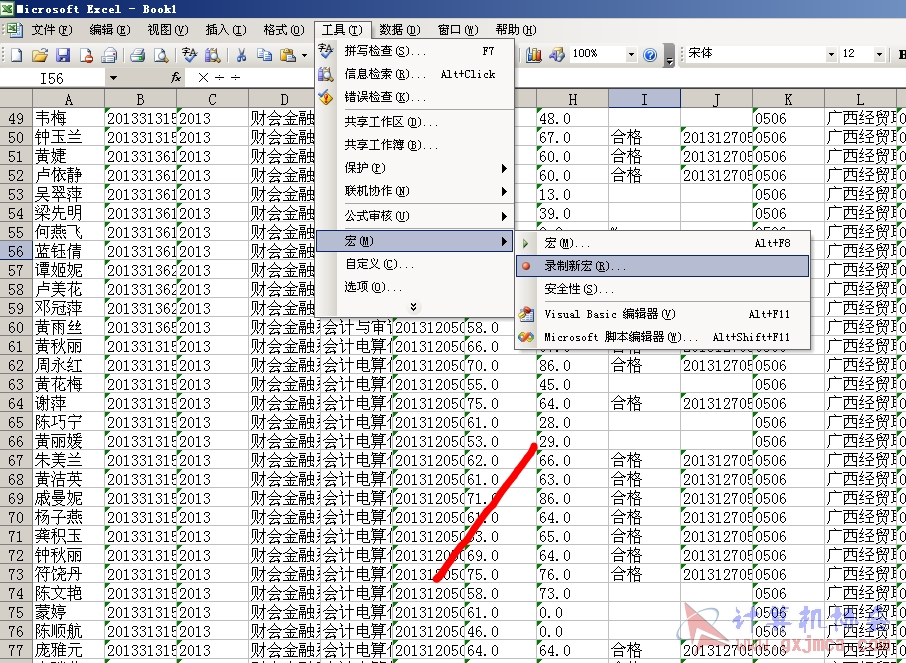Expand the full Tools menu with the chevron
This screenshot has height=663, width=906.
click(x=414, y=307)
